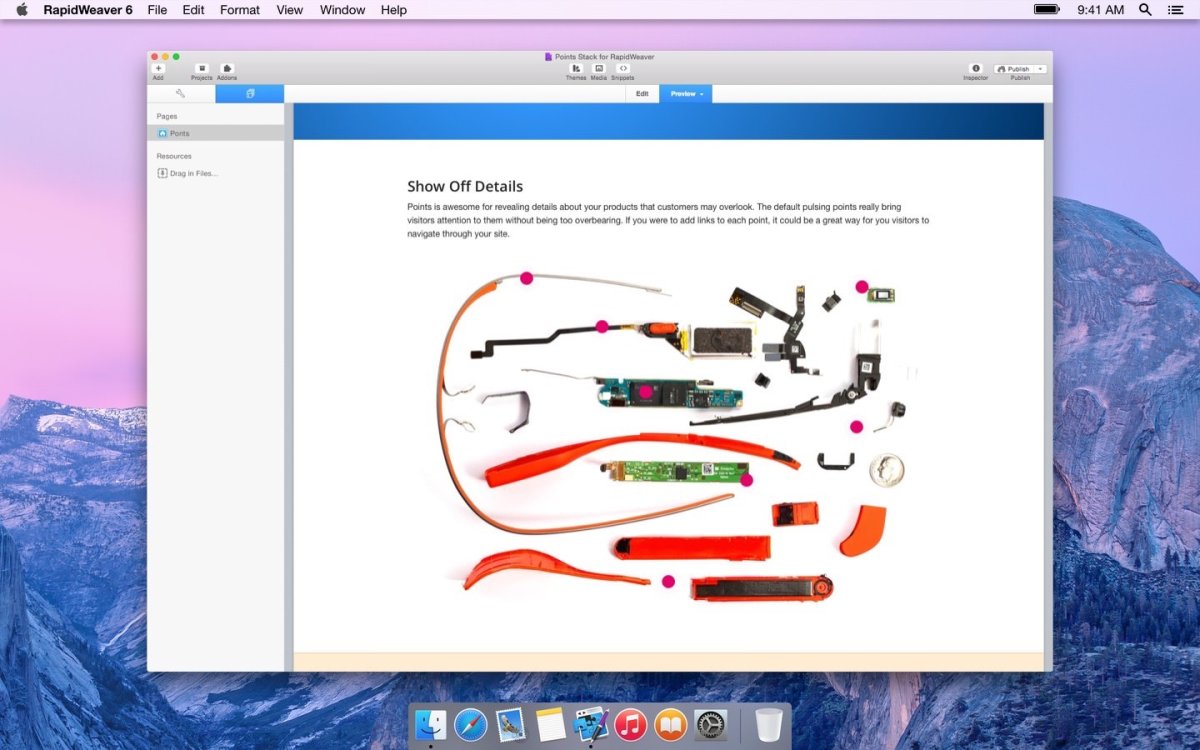Open the Projects window from toolbar
Viewport: 1200px width, 750px height.
(x=201, y=69)
